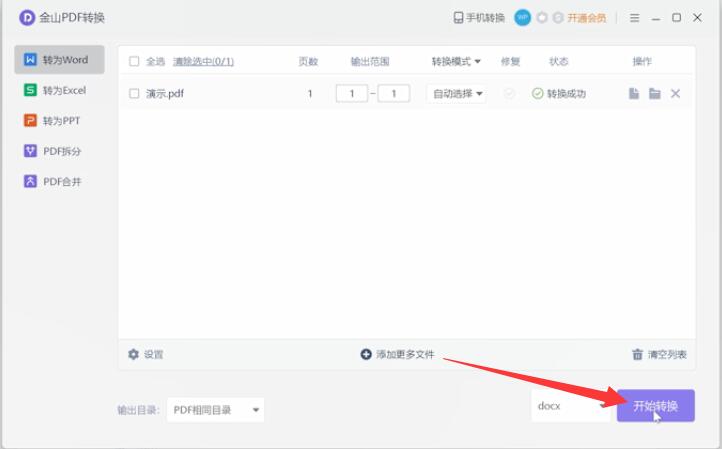Click 清空列表 trash to clear list
This screenshot has width=722, height=449.
659,354
